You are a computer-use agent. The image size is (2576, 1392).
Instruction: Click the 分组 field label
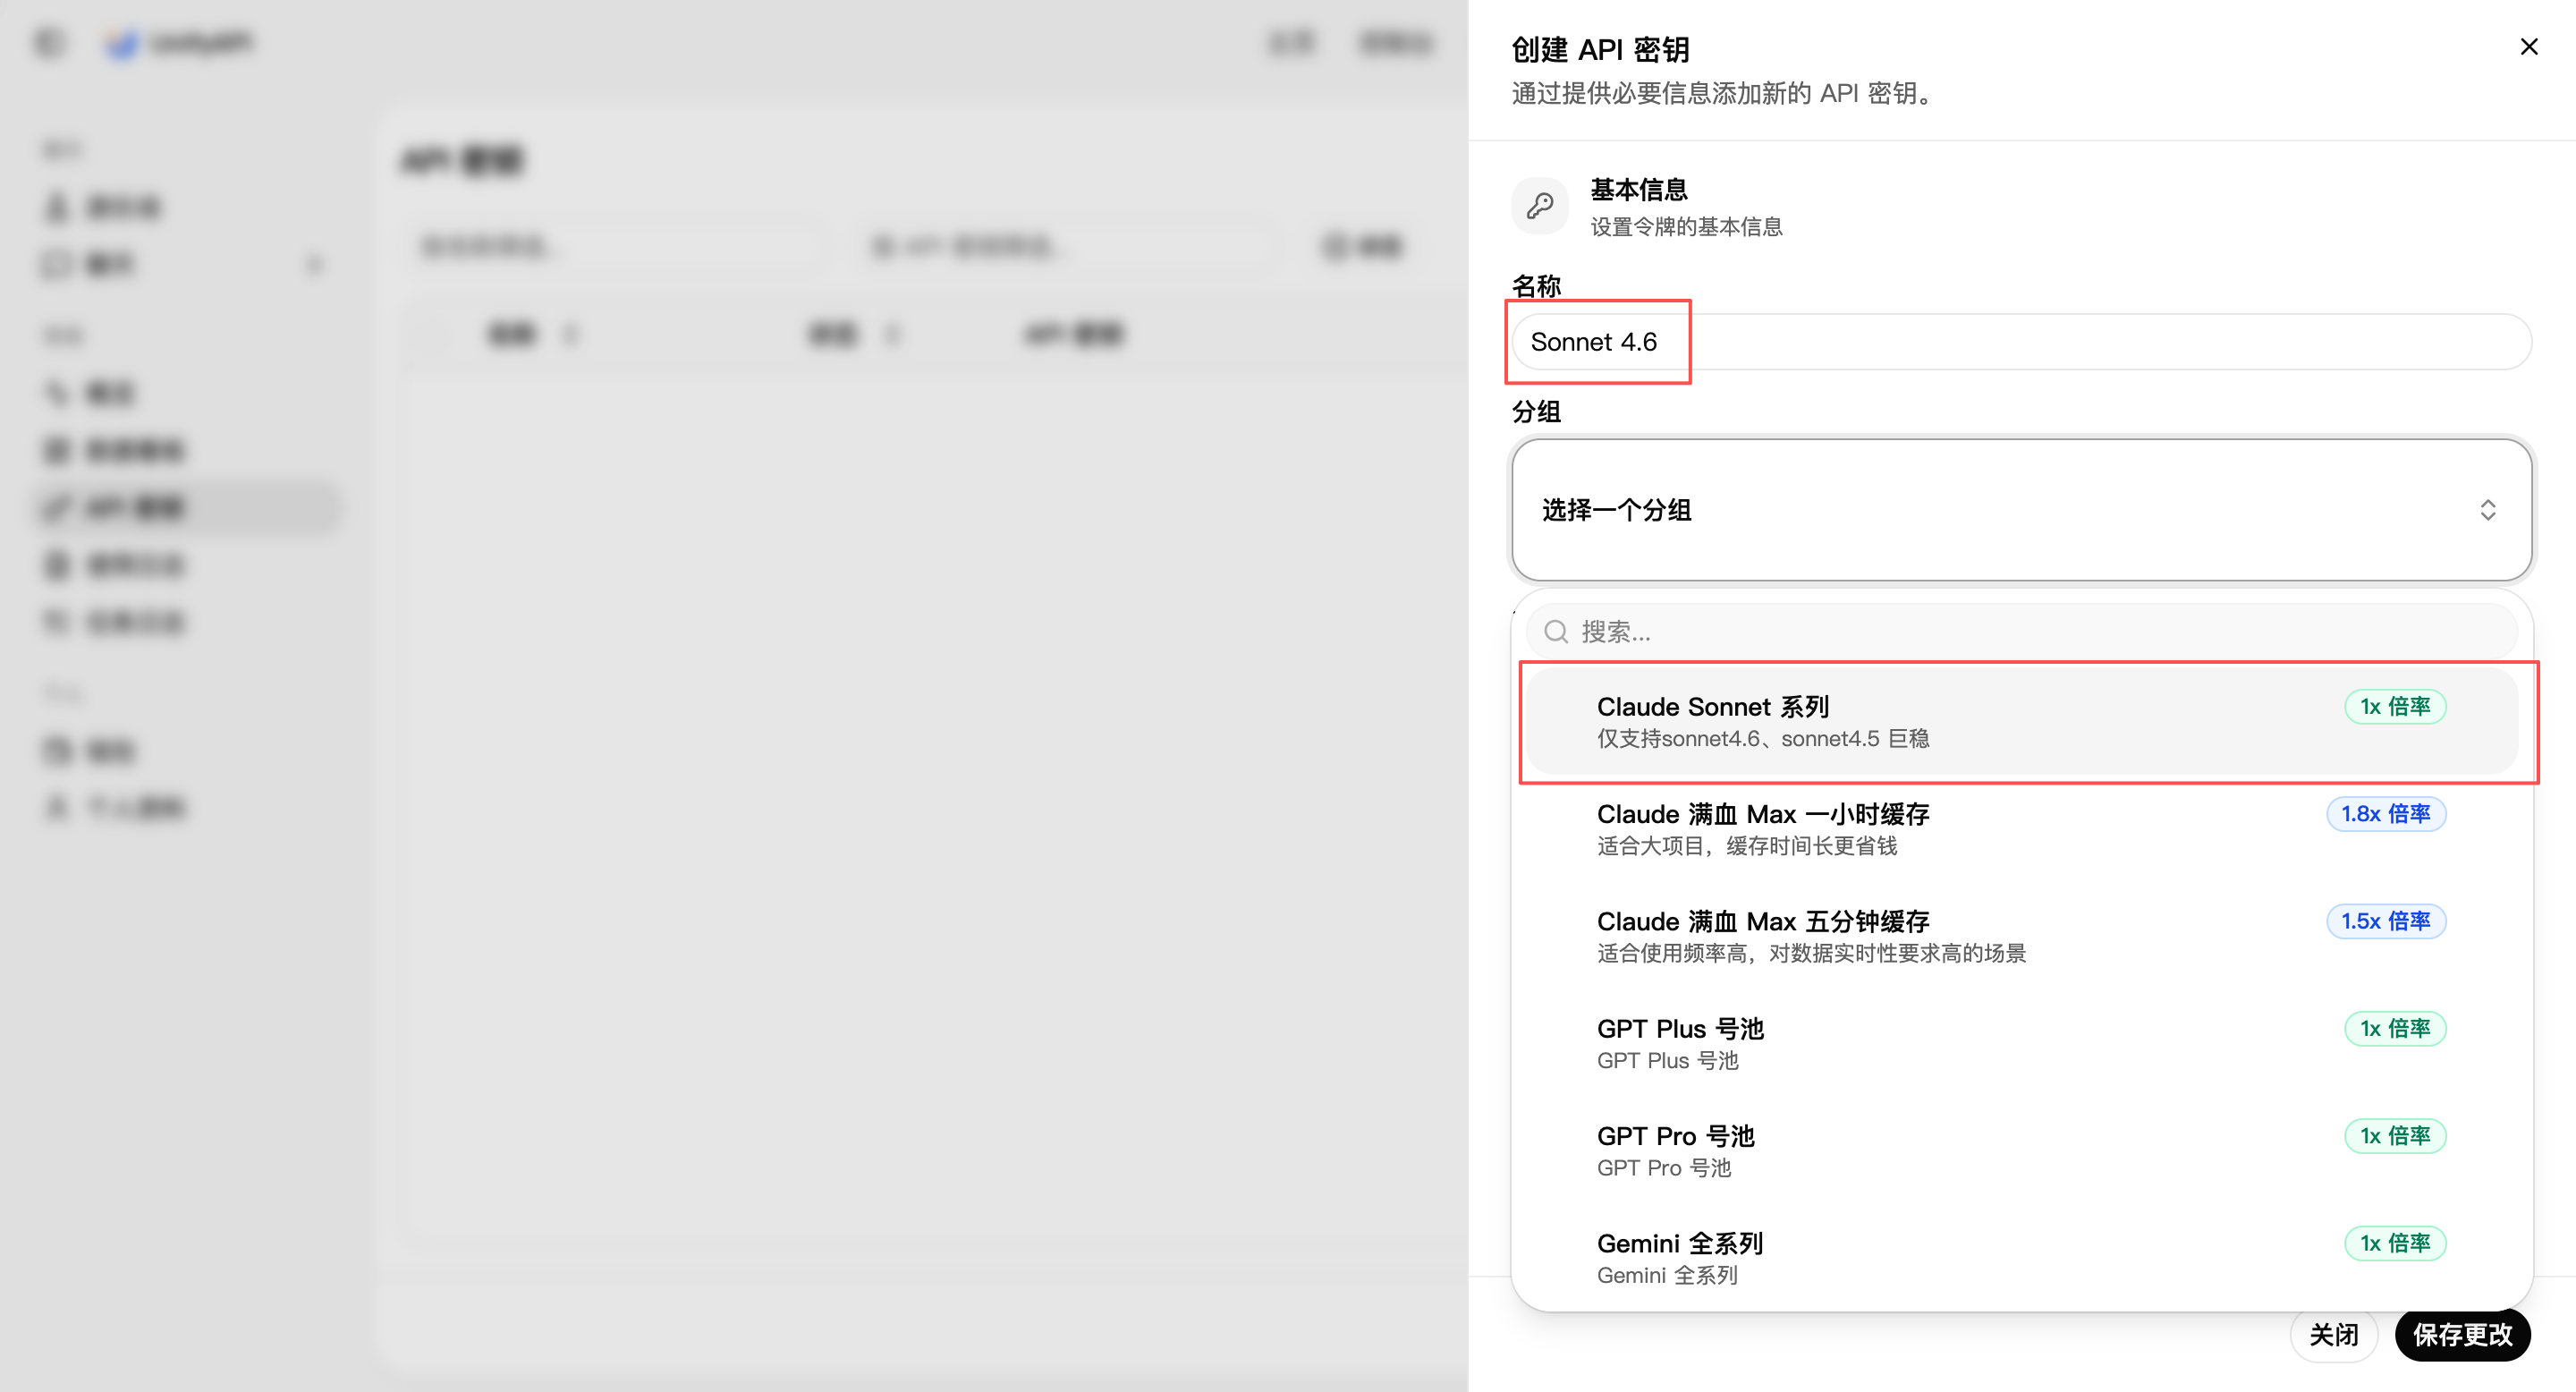[1536, 412]
